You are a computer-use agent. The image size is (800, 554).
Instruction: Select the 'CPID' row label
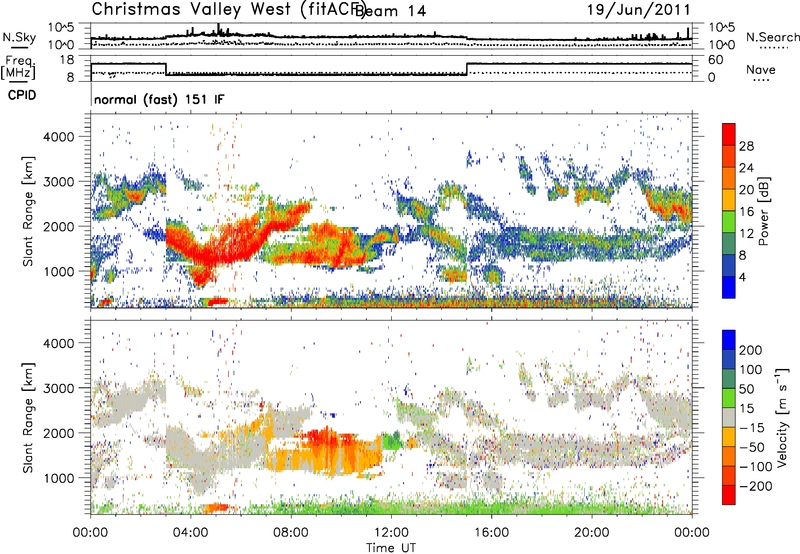tap(22, 95)
